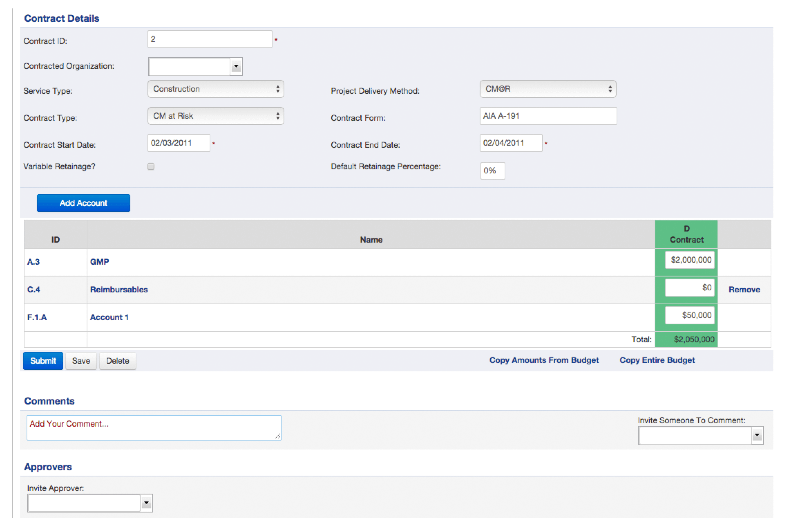787x529 pixels.
Task: Click the Contract End Date field
Action: [511, 143]
